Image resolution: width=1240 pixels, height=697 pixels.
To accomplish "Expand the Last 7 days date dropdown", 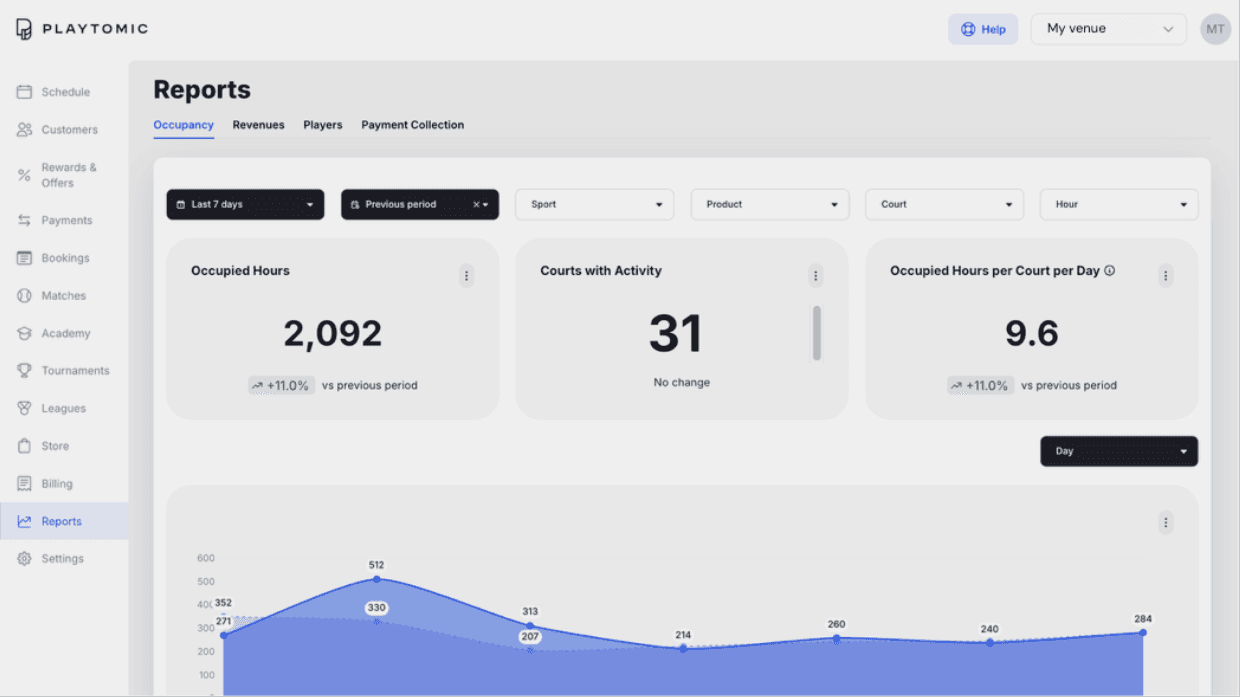I will pyautogui.click(x=245, y=205).
